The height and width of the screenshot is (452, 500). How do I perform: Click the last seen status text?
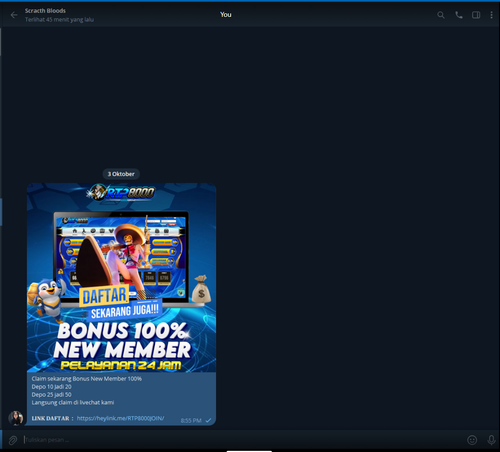click(59, 20)
